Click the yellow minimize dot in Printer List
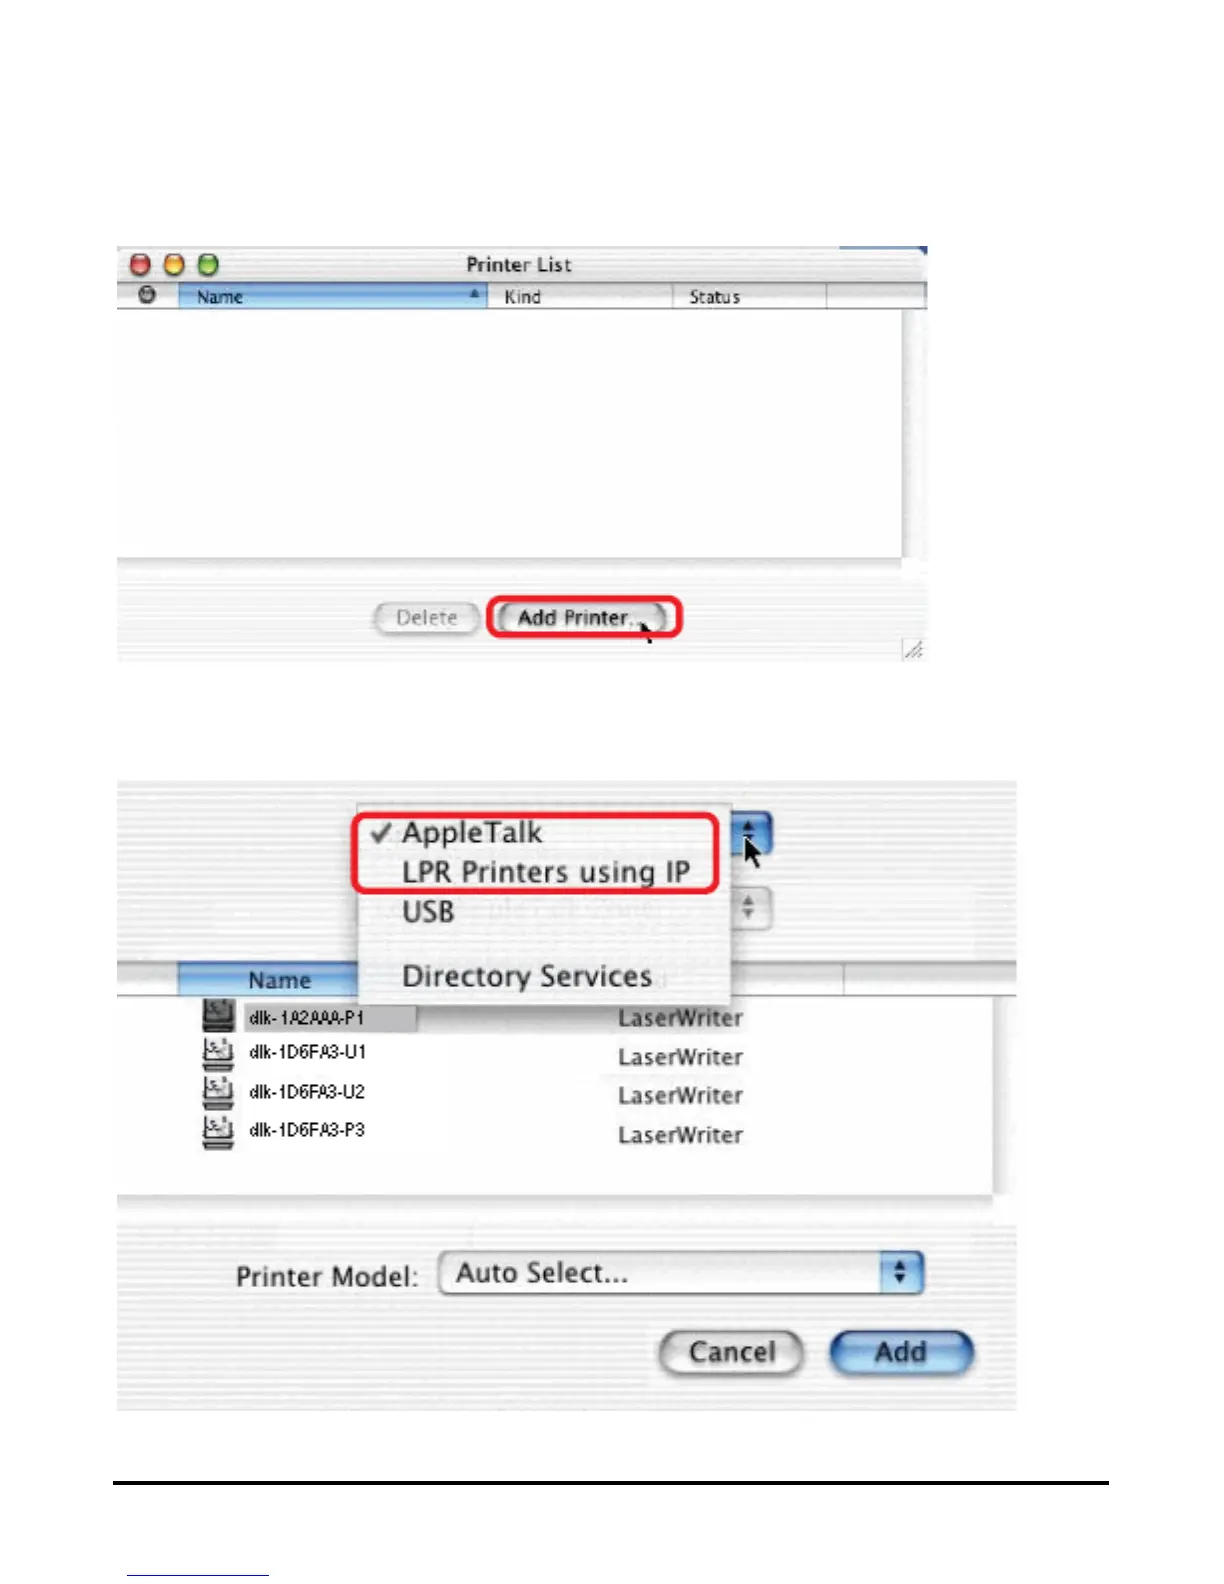Image resolution: width=1224 pixels, height=1584 pixels. 174,265
